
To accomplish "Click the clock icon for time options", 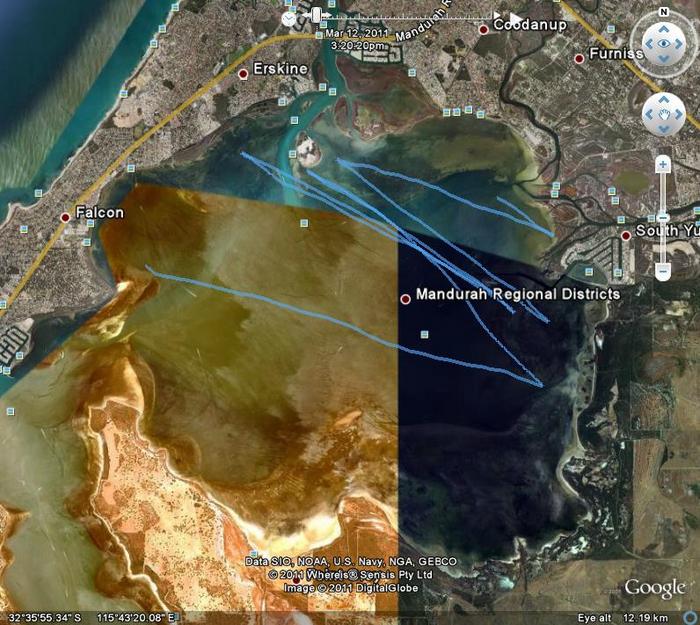I will (289, 18).
